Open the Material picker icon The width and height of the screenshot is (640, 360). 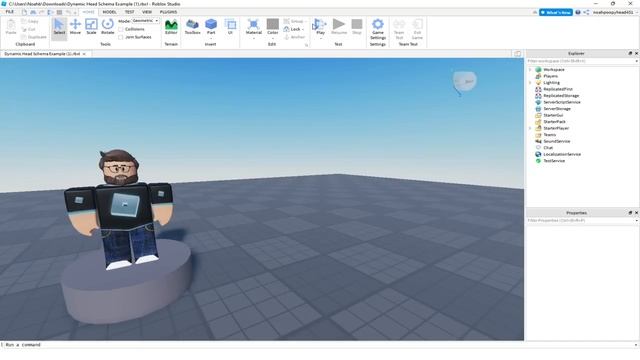point(253,24)
